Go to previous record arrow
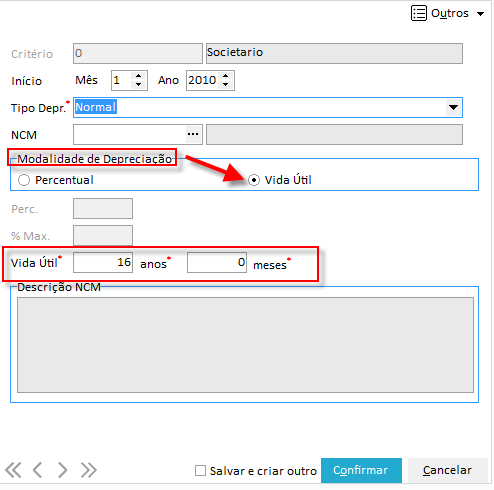Image resolution: width=494 pixels, height=490 pixels. (x=38, y=470)
